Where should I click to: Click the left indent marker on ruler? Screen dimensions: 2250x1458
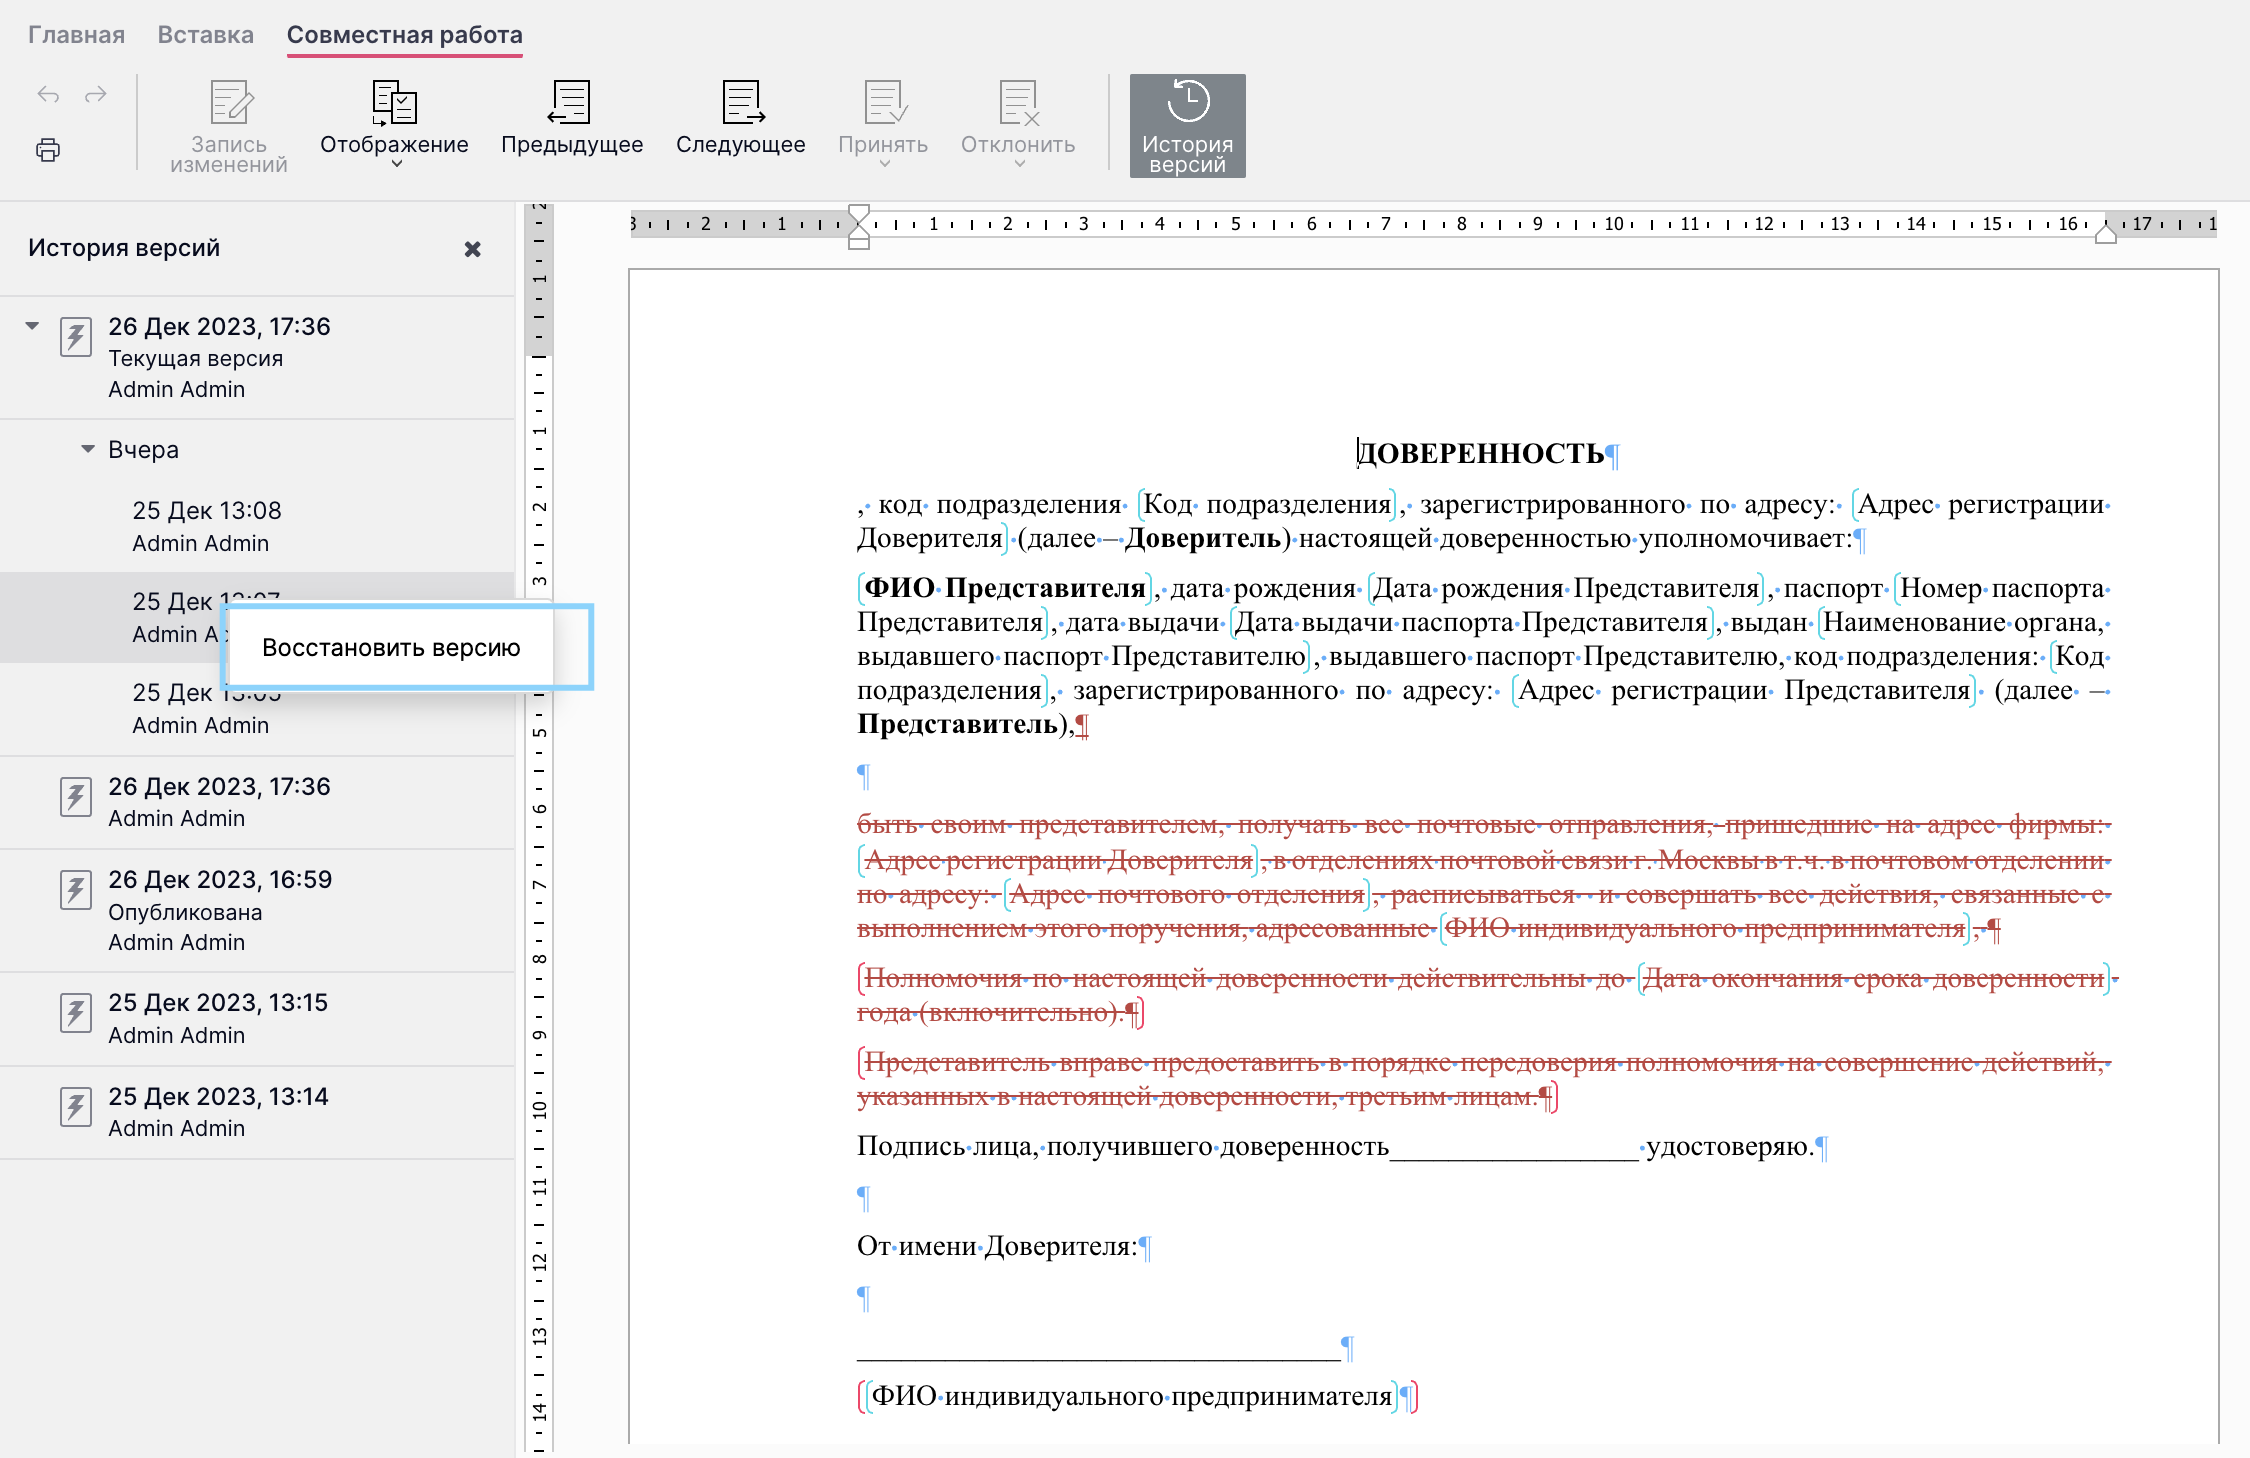[859, 226]
